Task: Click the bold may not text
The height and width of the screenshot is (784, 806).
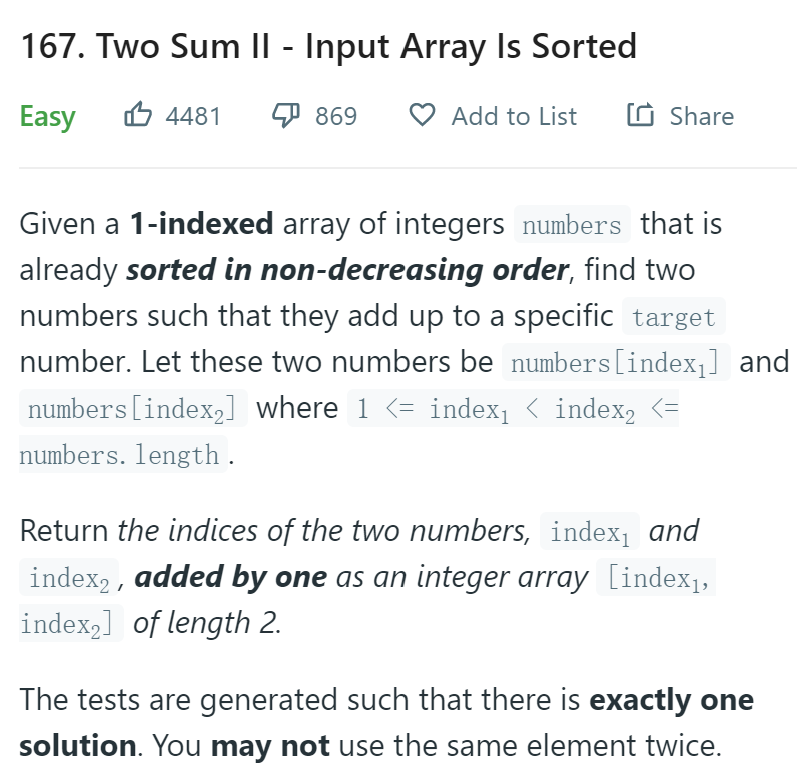Action: tap(270, 745)
